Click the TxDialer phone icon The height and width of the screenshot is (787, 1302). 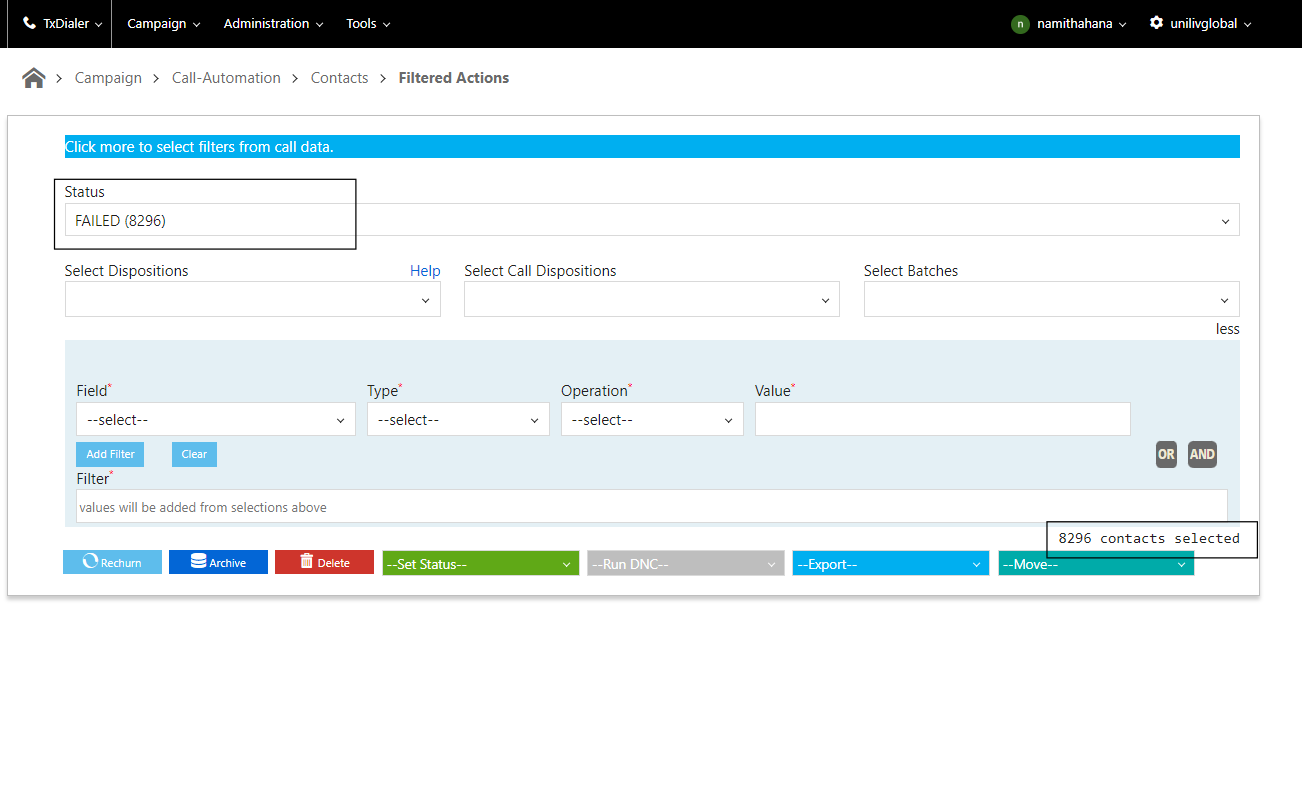click(x=30, y=23)
